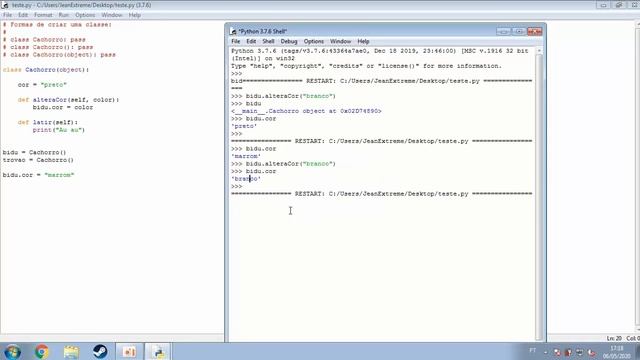Launch Google Chrome from the taskbar
This screenshot has height=360, width=640.
point(41,351)
